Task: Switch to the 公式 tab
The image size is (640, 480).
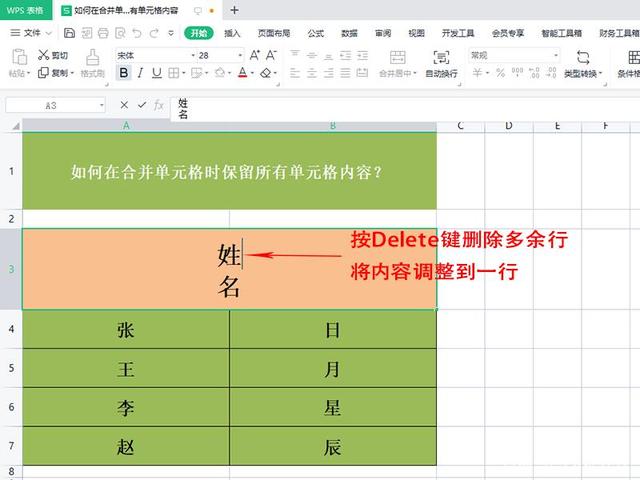Action: click(x=316, y=33)
